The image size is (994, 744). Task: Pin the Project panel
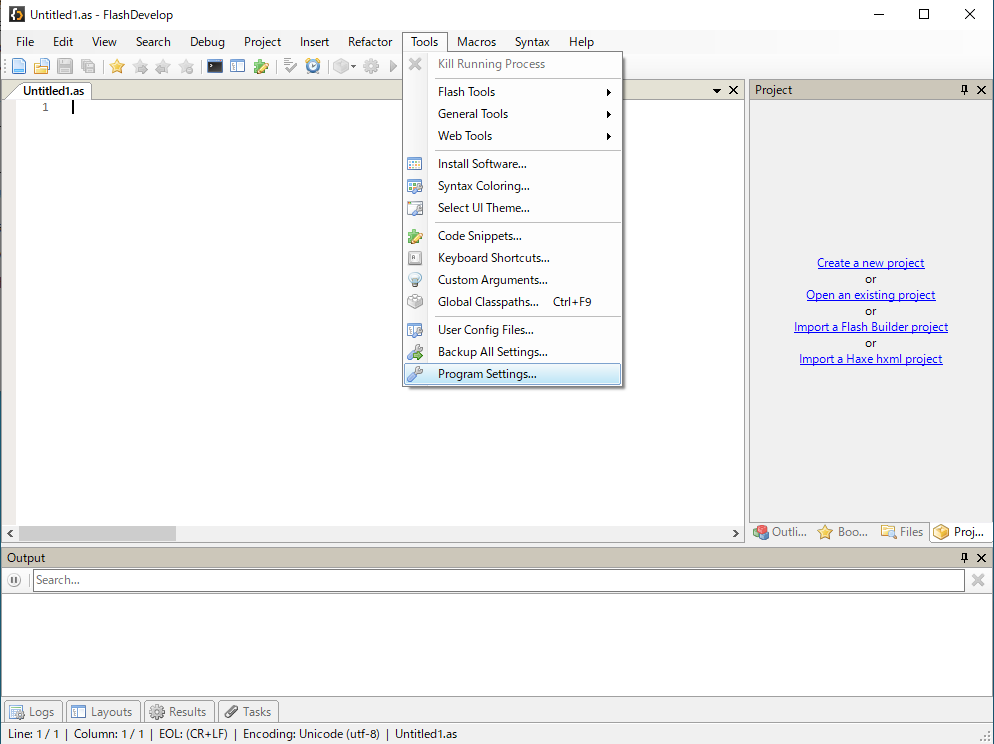[x=964, y=90]
